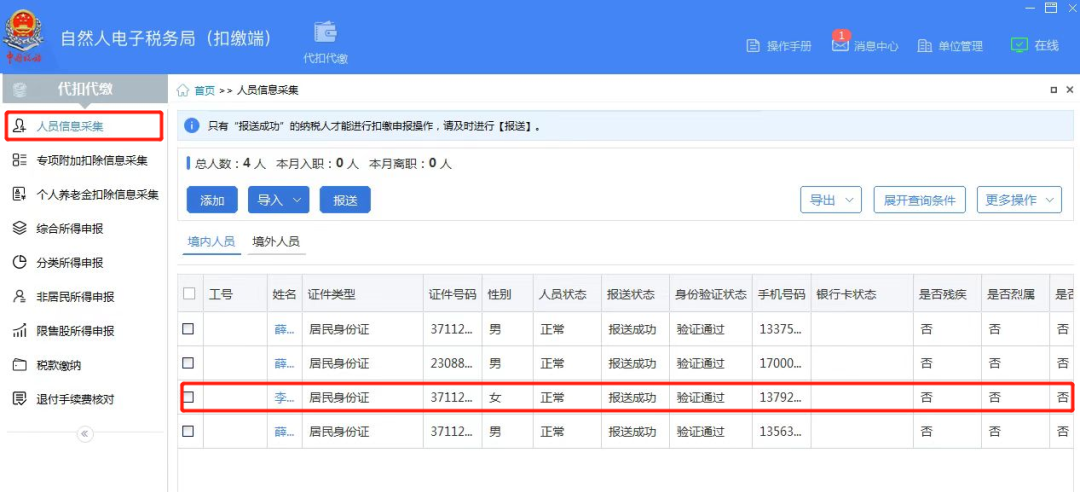Click the 专项附加扣除信息采集 list icon
The image size is (1080, 492).
point(20,161)
